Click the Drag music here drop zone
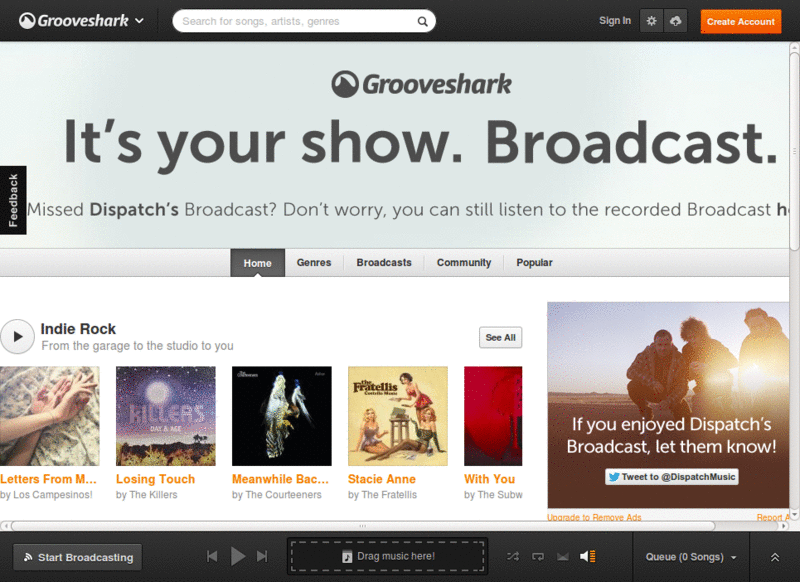This screenshot has width=800, height=582. tap(388, 556)
